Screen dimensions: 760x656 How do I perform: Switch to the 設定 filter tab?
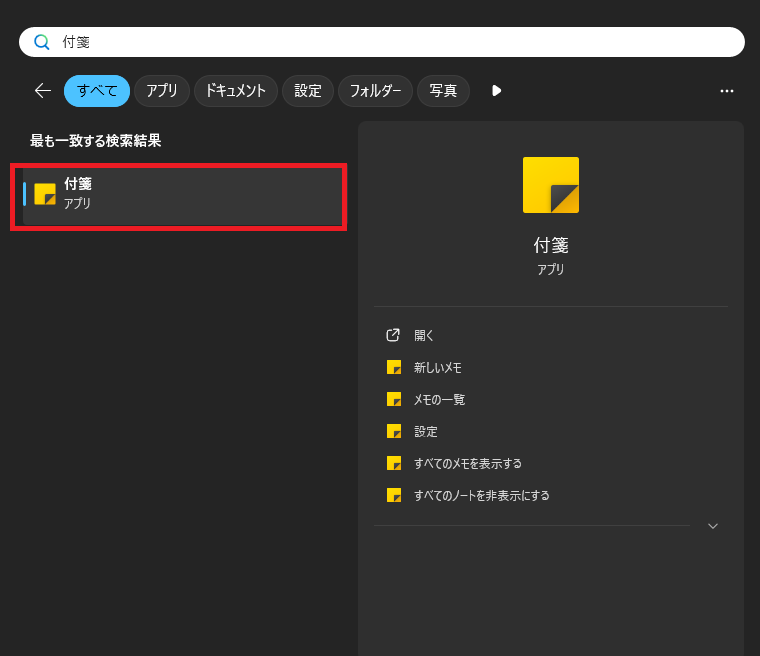tap(308, 91)
